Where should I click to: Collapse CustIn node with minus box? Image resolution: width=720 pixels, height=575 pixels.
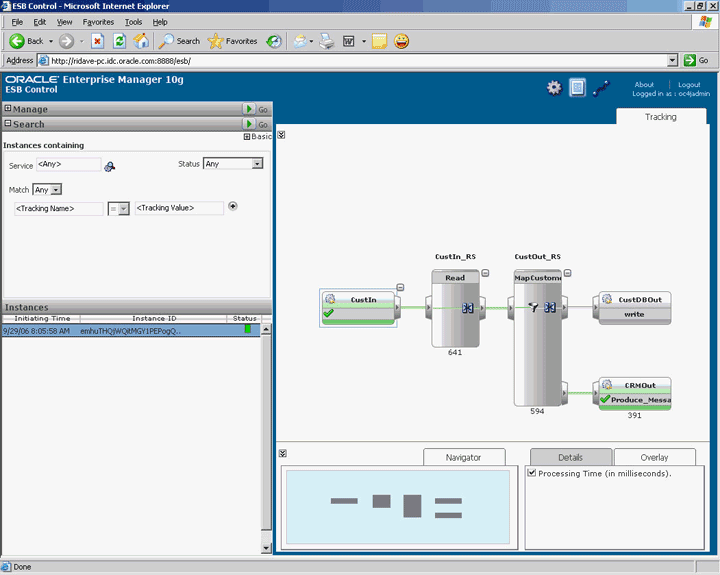click(400, 288)
